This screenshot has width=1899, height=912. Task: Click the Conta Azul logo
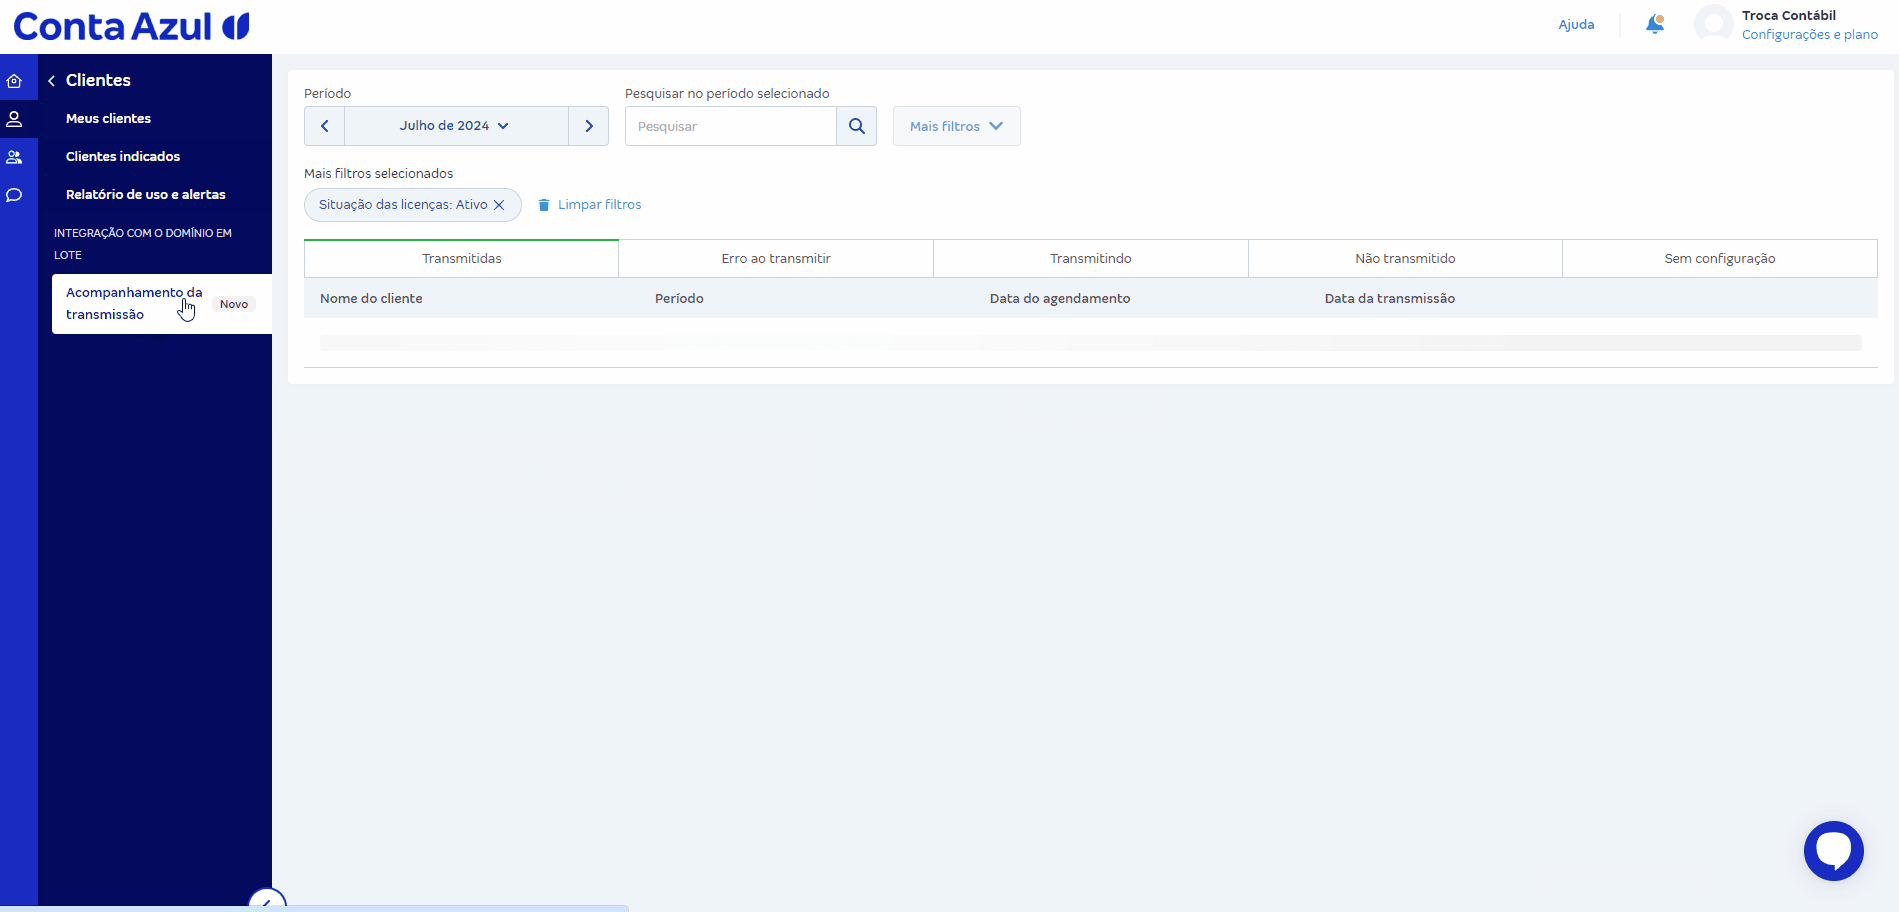coord(131,27)
